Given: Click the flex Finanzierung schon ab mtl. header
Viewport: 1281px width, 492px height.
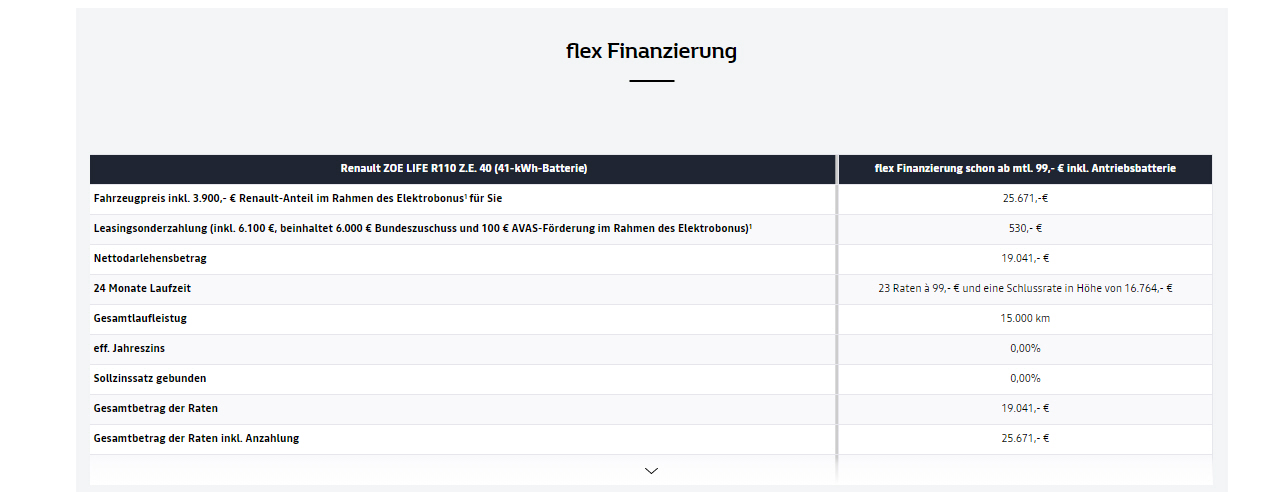Looking at the screenshot, I should tap(1025, 169).
